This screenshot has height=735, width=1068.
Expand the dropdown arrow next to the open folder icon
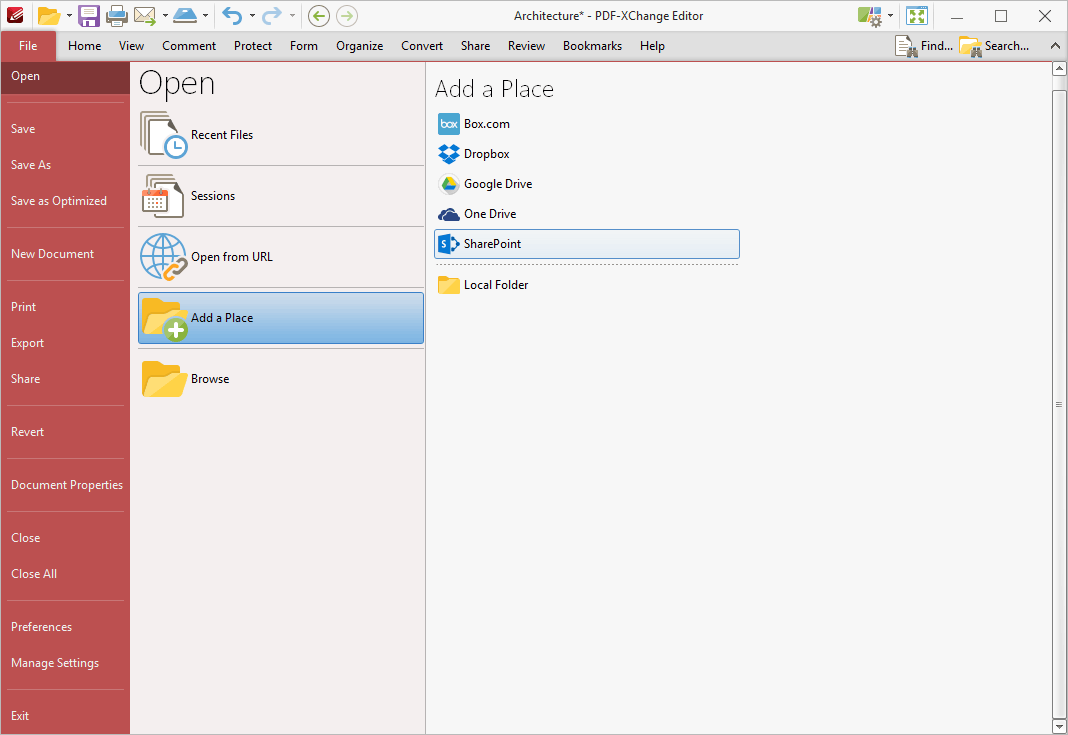(x=69, y=16)
